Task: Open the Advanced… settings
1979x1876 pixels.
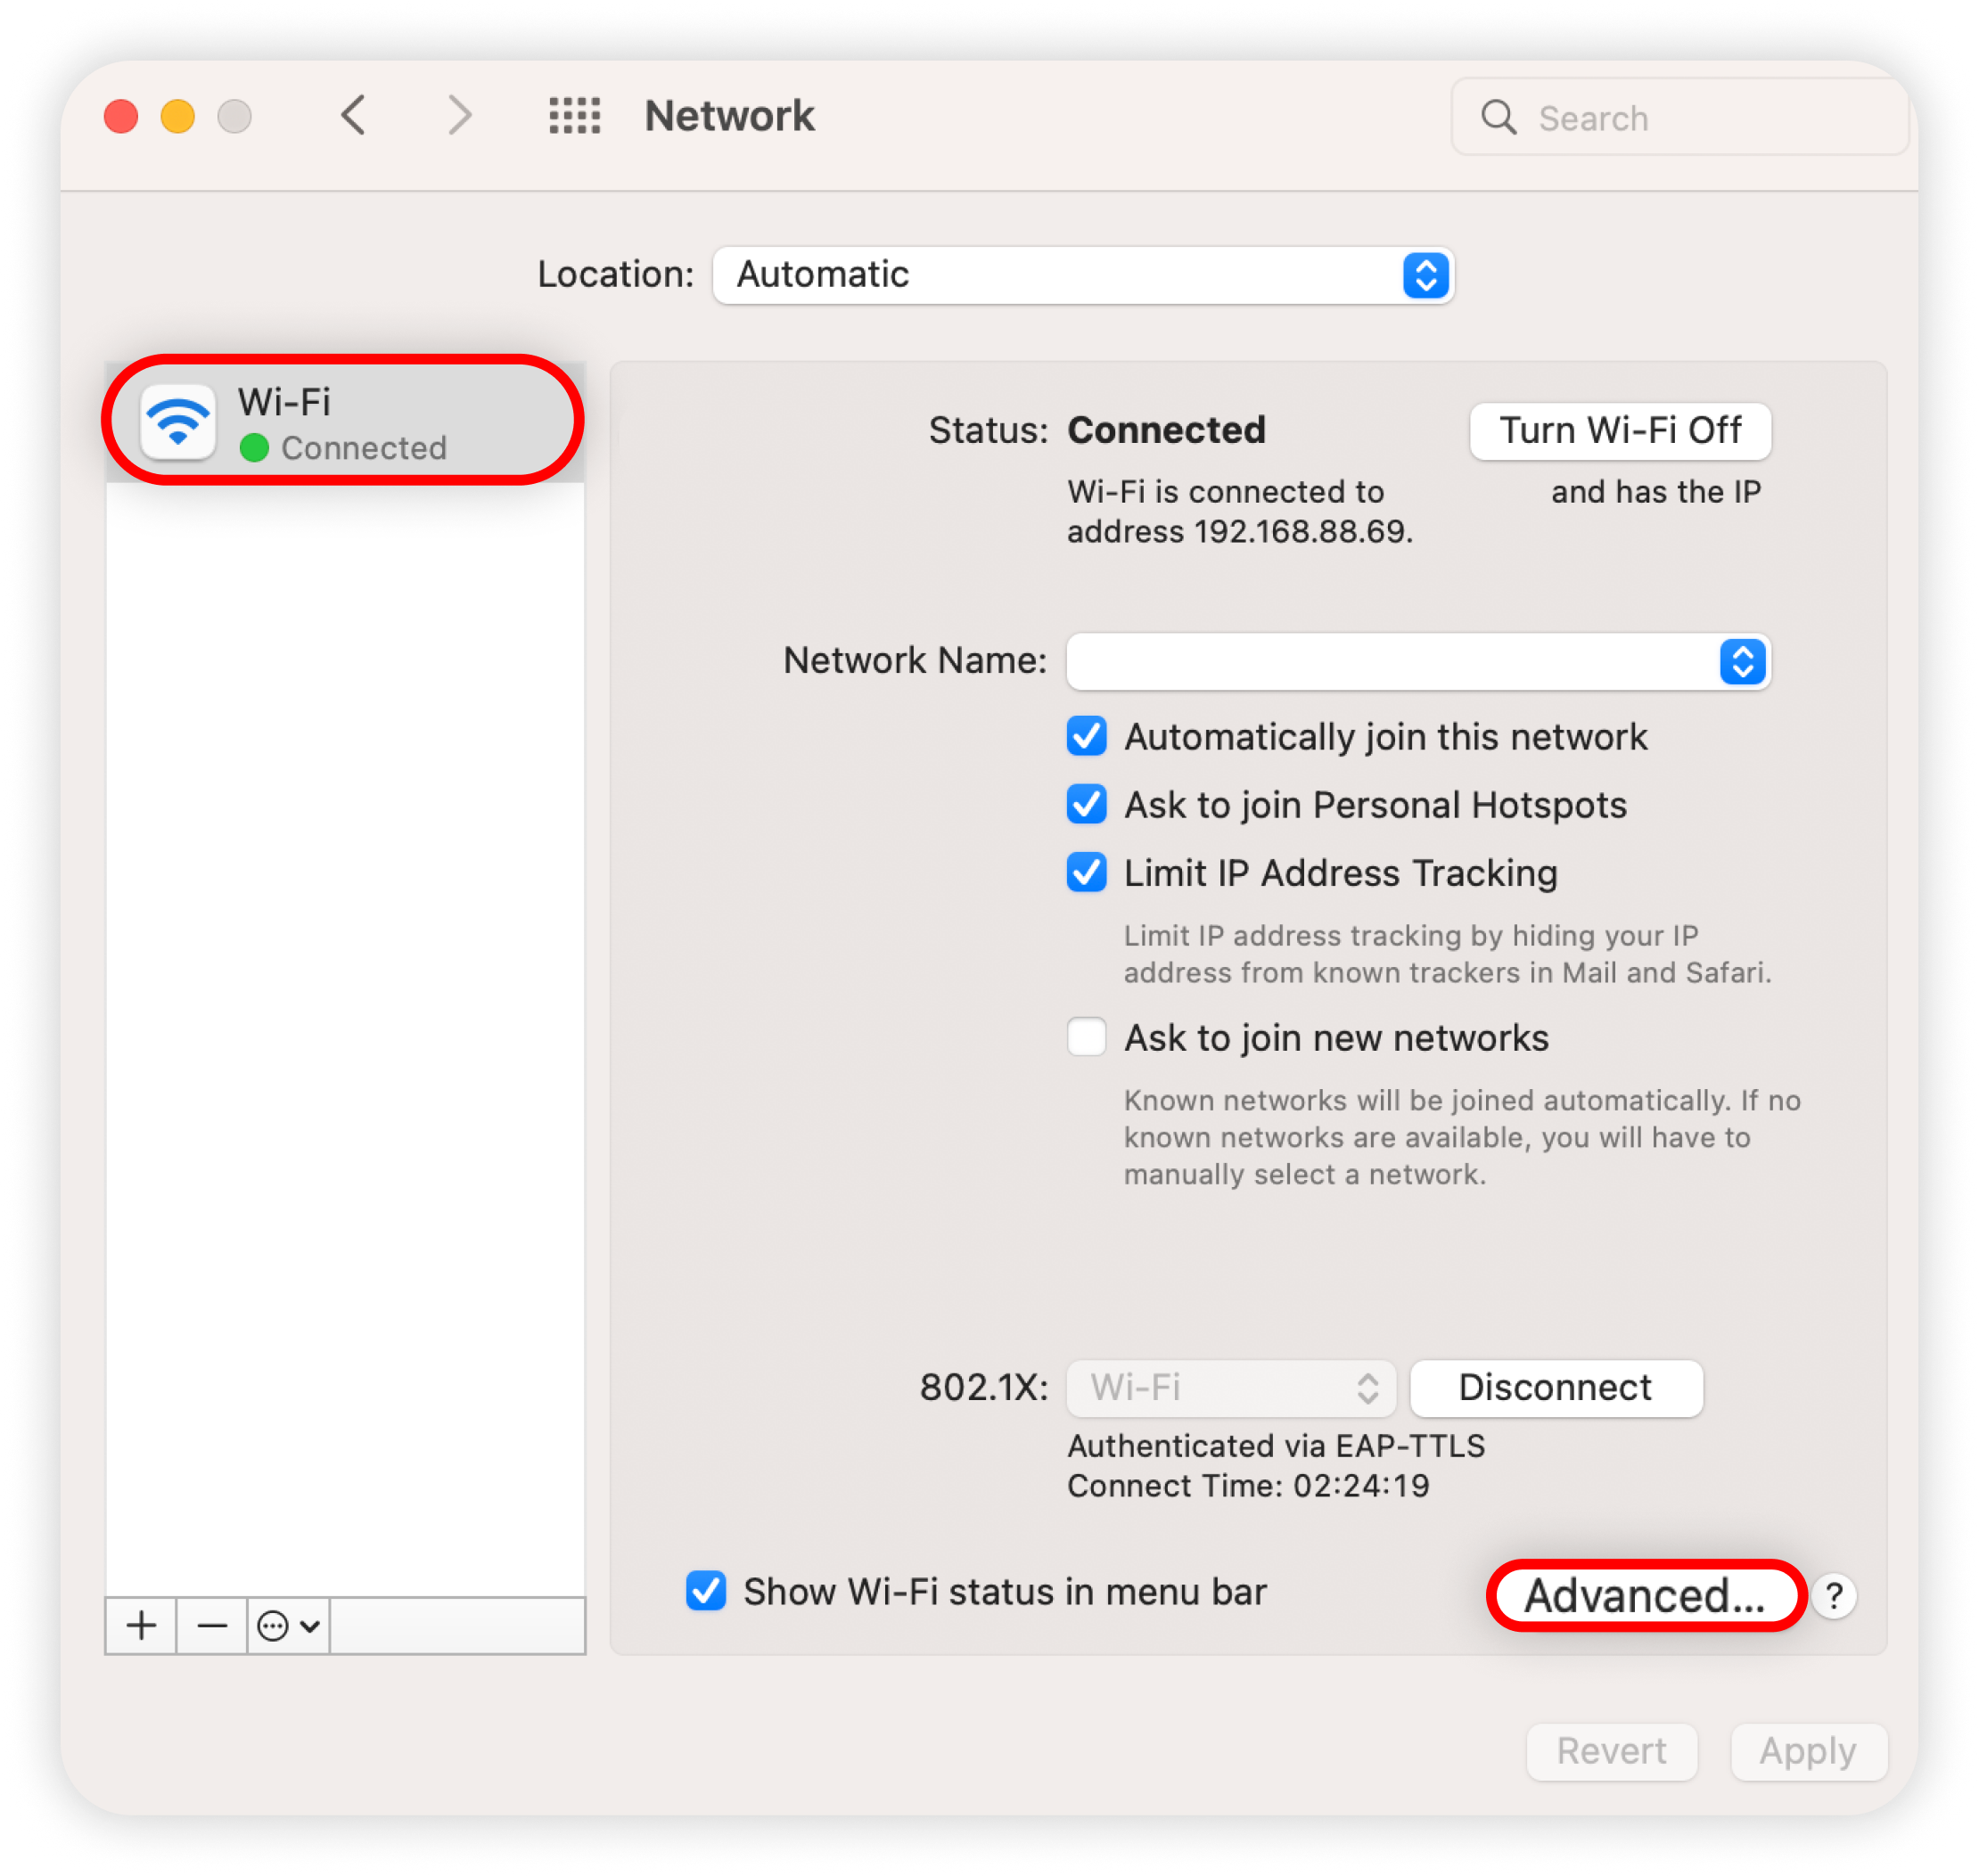Action: click(1645, 1596)
